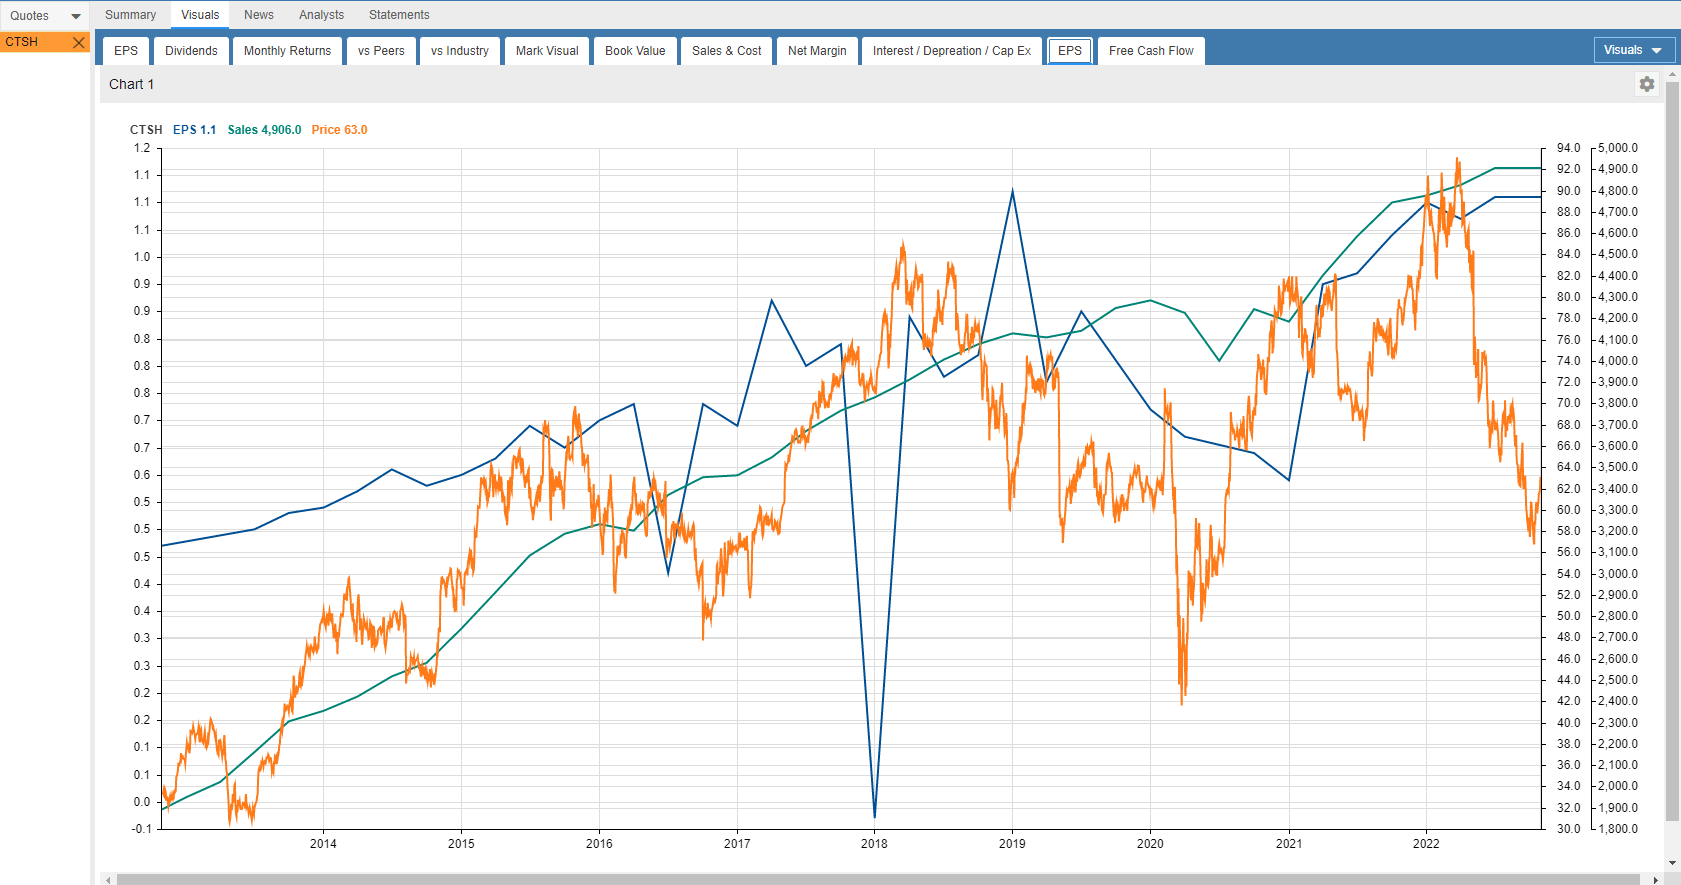The width and height of the screenshot is (1681, 885).
Task: Open the Visuals dropdown button
Action: tap(1634, 50)
